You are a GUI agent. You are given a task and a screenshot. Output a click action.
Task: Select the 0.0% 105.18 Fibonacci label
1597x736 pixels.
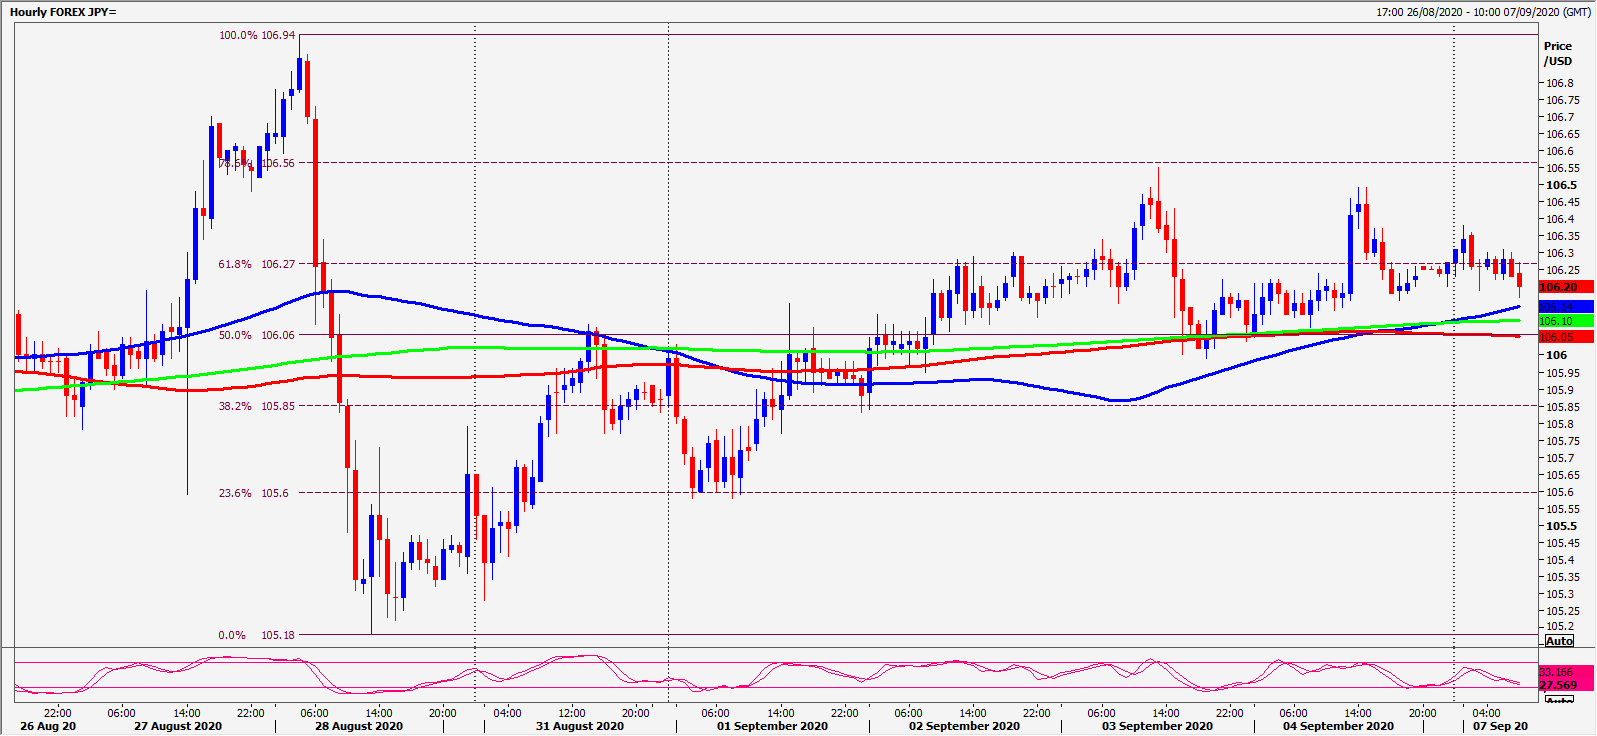coord(257,635)
